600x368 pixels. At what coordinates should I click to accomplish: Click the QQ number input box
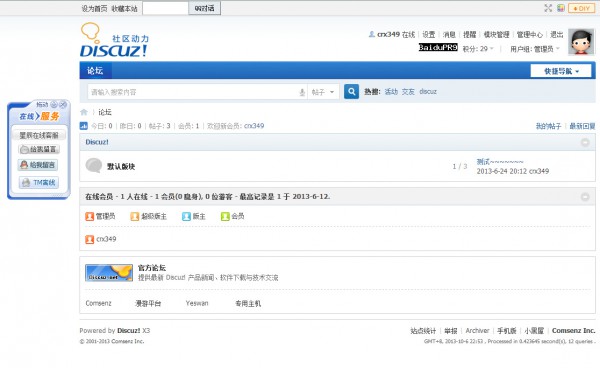point(165,8)
